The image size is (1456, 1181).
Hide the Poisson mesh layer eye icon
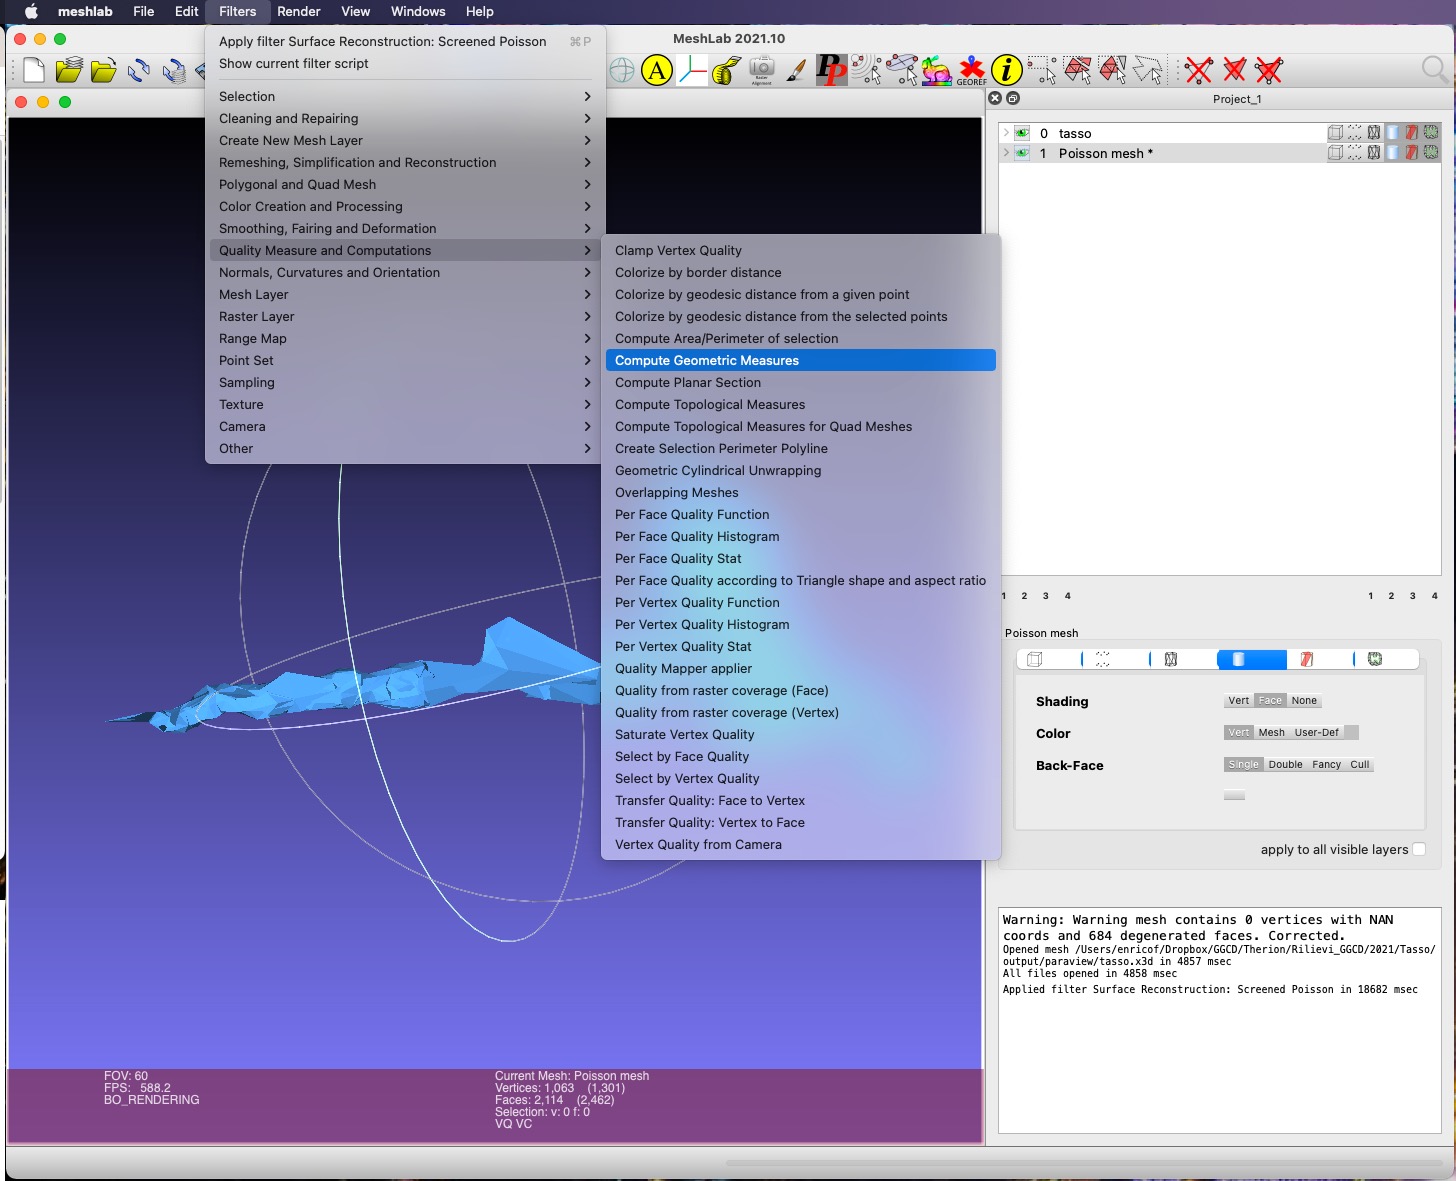(x=1022, y=153)
